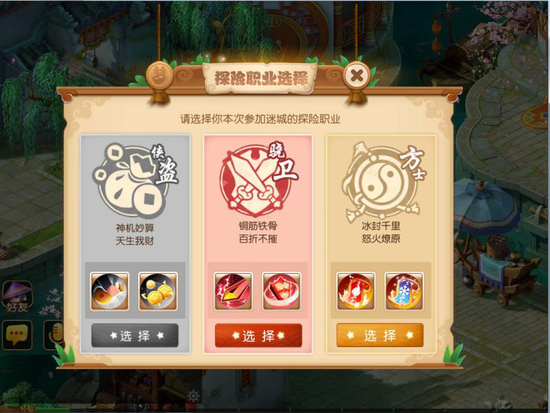Open the 好友 friends avatar icon

(17, 298)
